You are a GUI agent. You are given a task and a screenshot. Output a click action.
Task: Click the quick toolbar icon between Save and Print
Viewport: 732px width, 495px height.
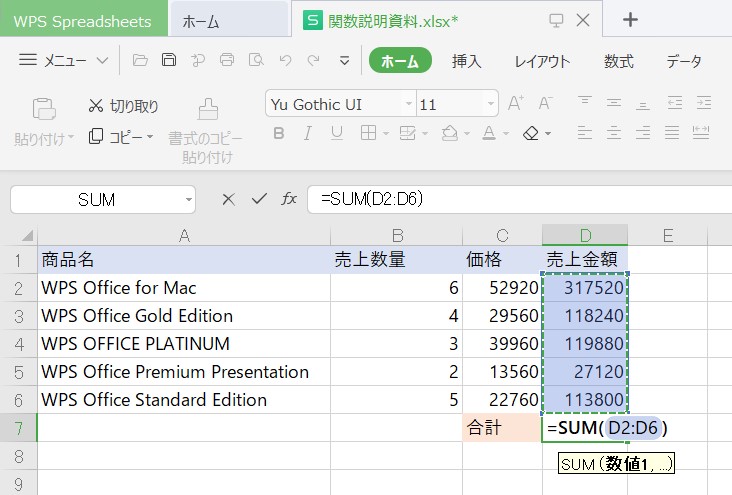198,60
